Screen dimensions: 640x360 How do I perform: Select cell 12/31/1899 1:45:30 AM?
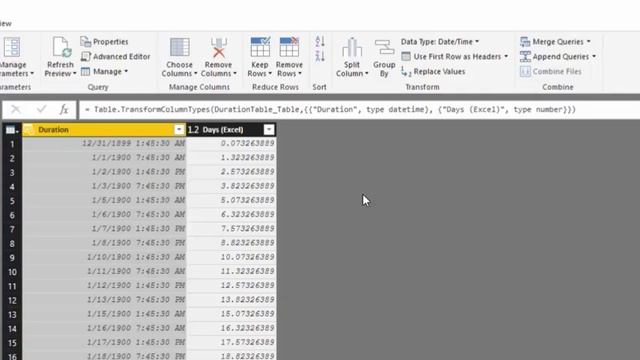click(x=104, y=143)
